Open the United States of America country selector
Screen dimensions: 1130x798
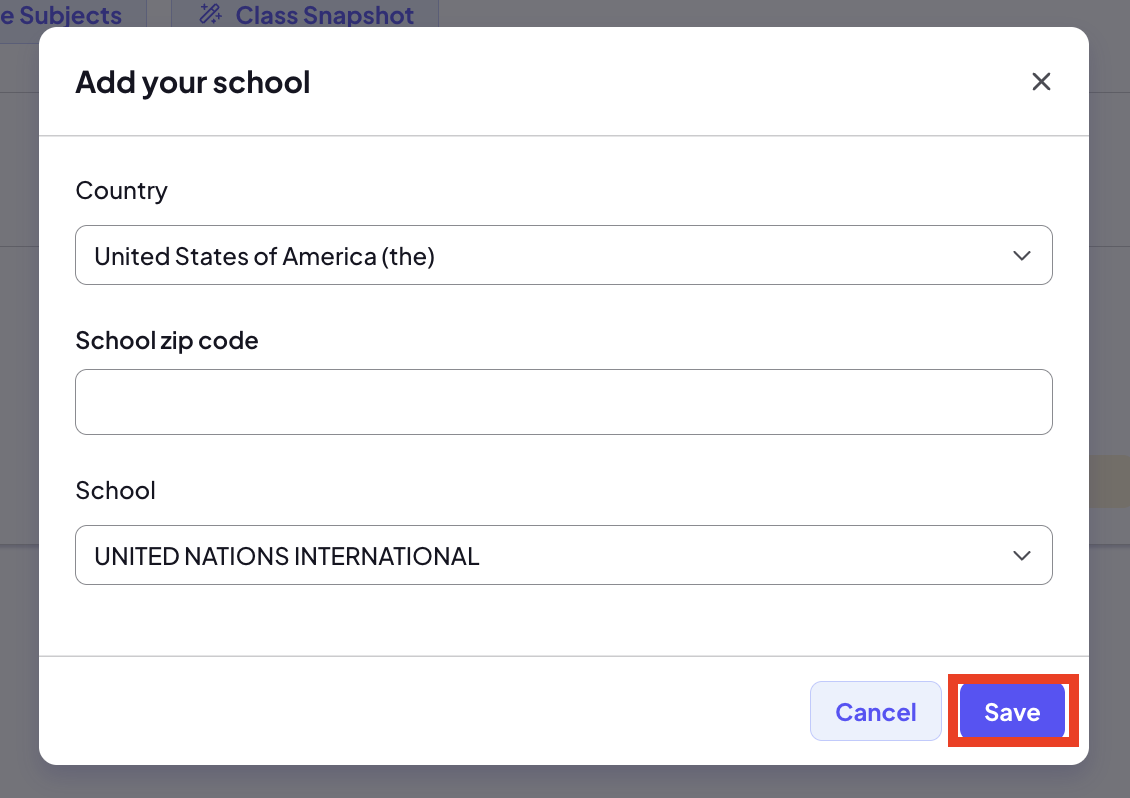[x=564, y=255]
